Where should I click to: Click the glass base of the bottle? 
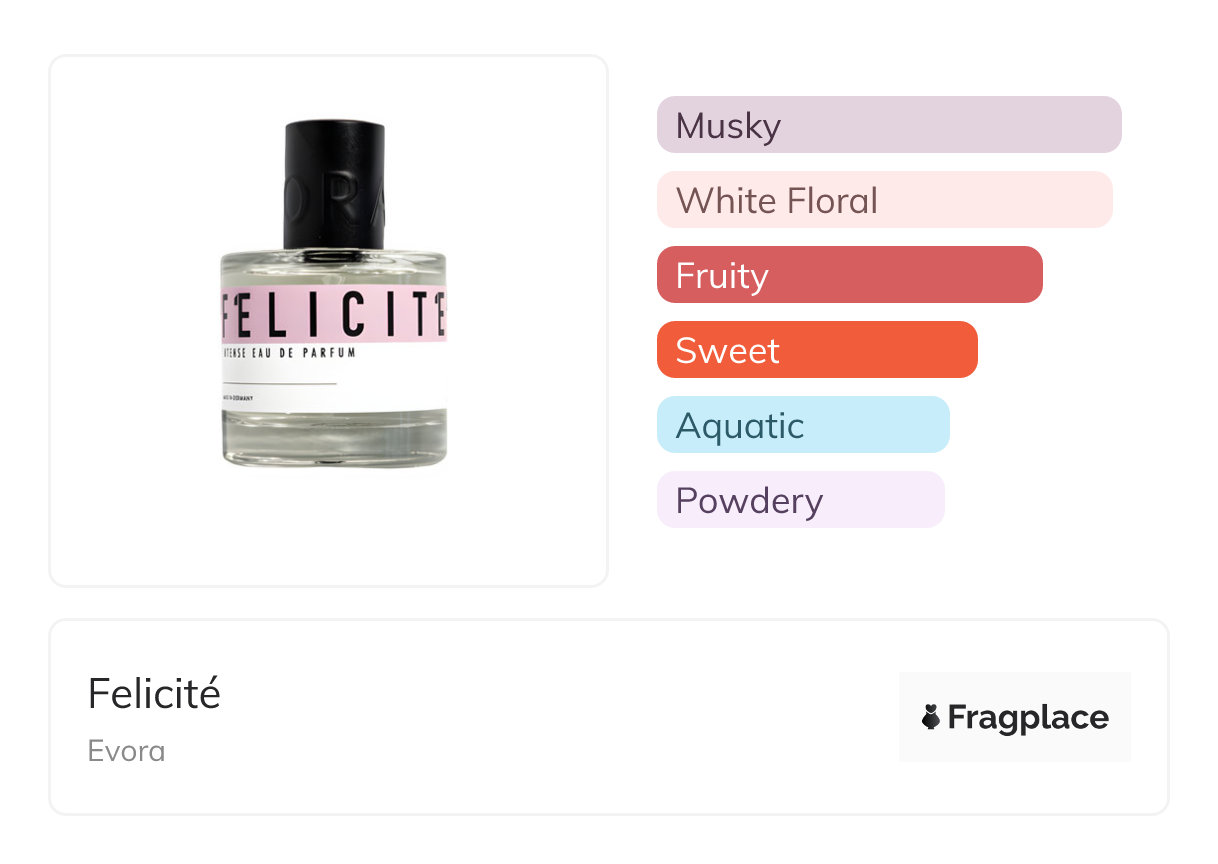[x=334, y=438]
